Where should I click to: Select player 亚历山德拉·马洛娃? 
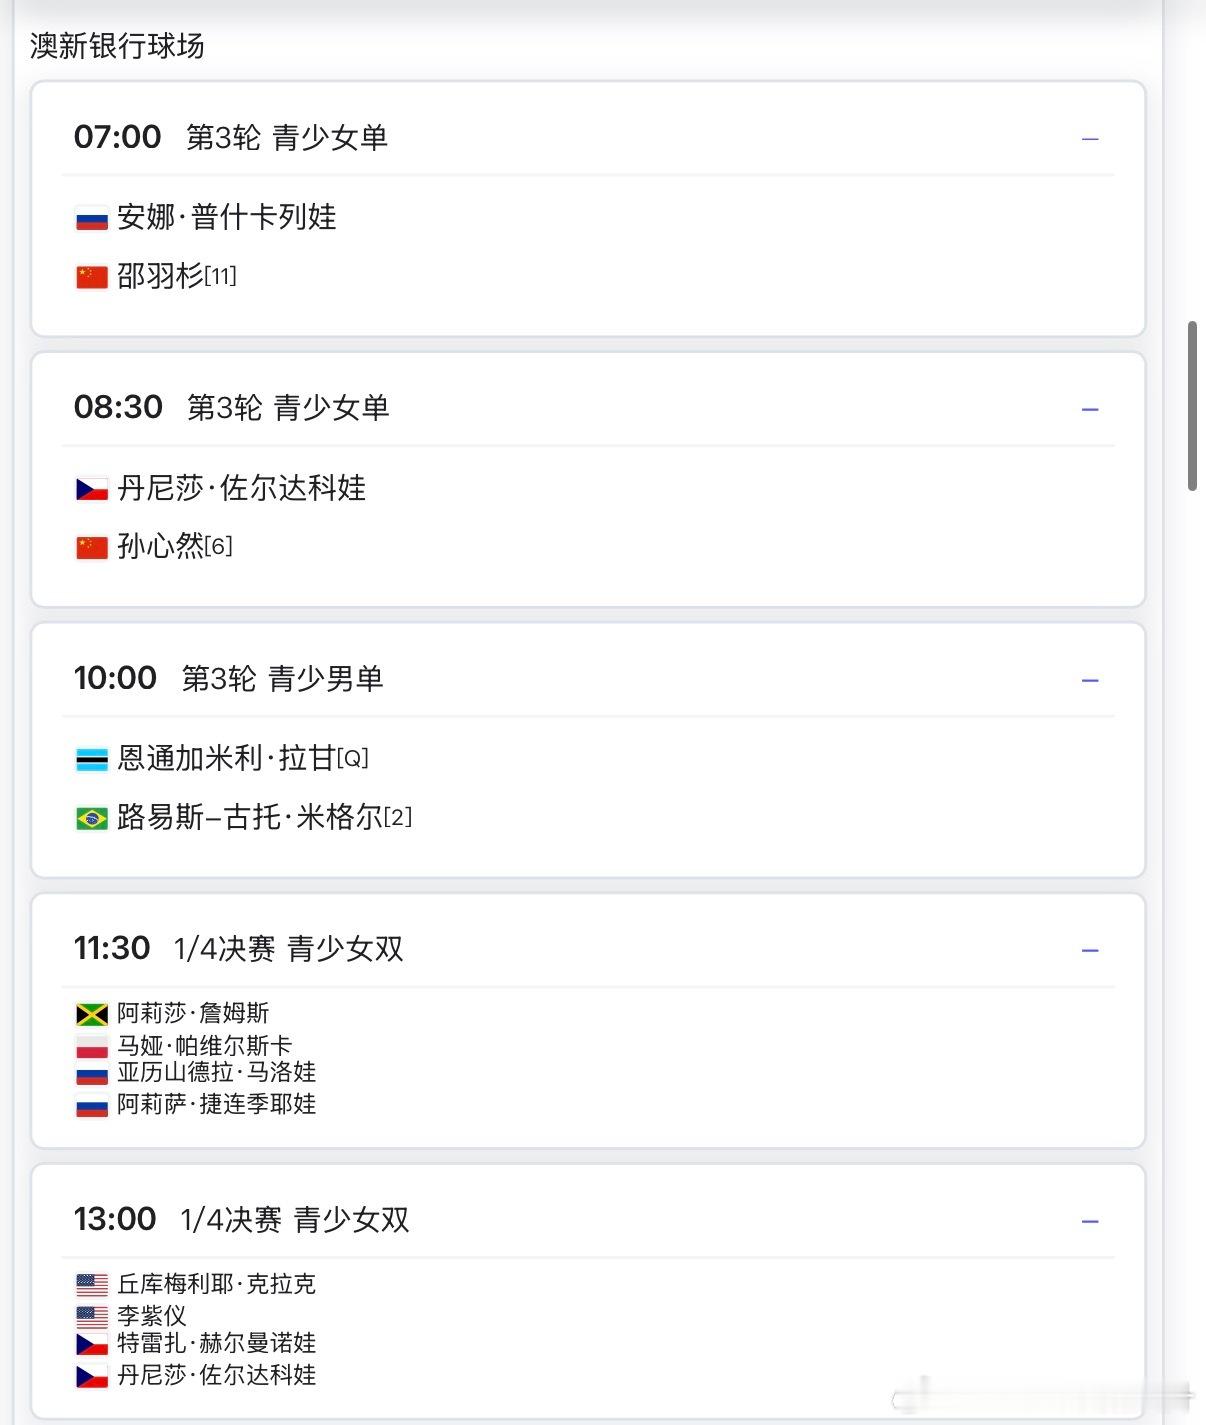[216, 1072]
